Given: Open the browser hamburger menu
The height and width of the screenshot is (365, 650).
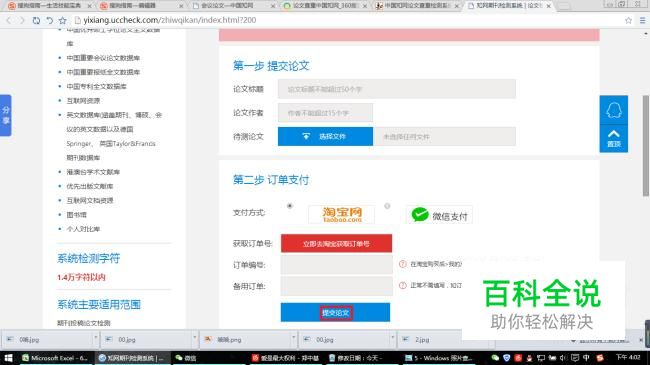Looking at the screenshot, I should (642, 20).
